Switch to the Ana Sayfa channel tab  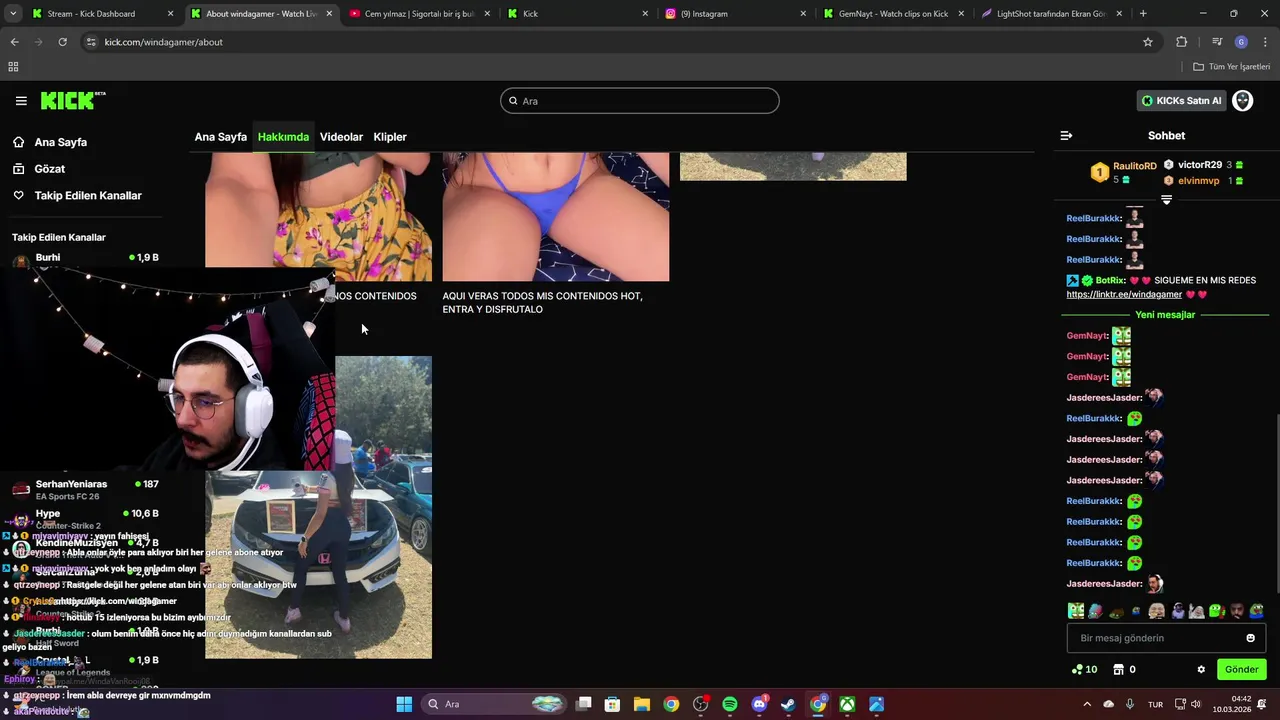pos(221,137)
